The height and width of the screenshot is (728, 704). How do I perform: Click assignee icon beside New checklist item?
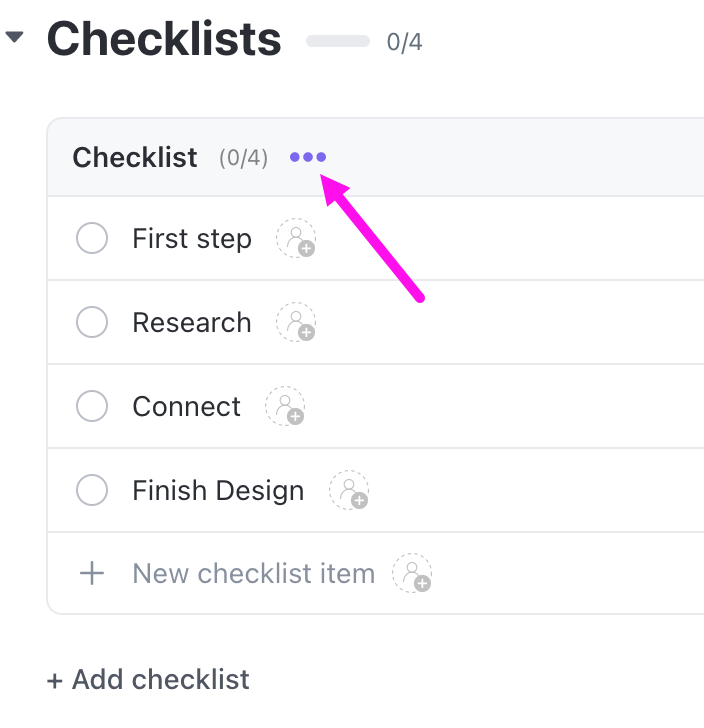(x=412, y=574)
